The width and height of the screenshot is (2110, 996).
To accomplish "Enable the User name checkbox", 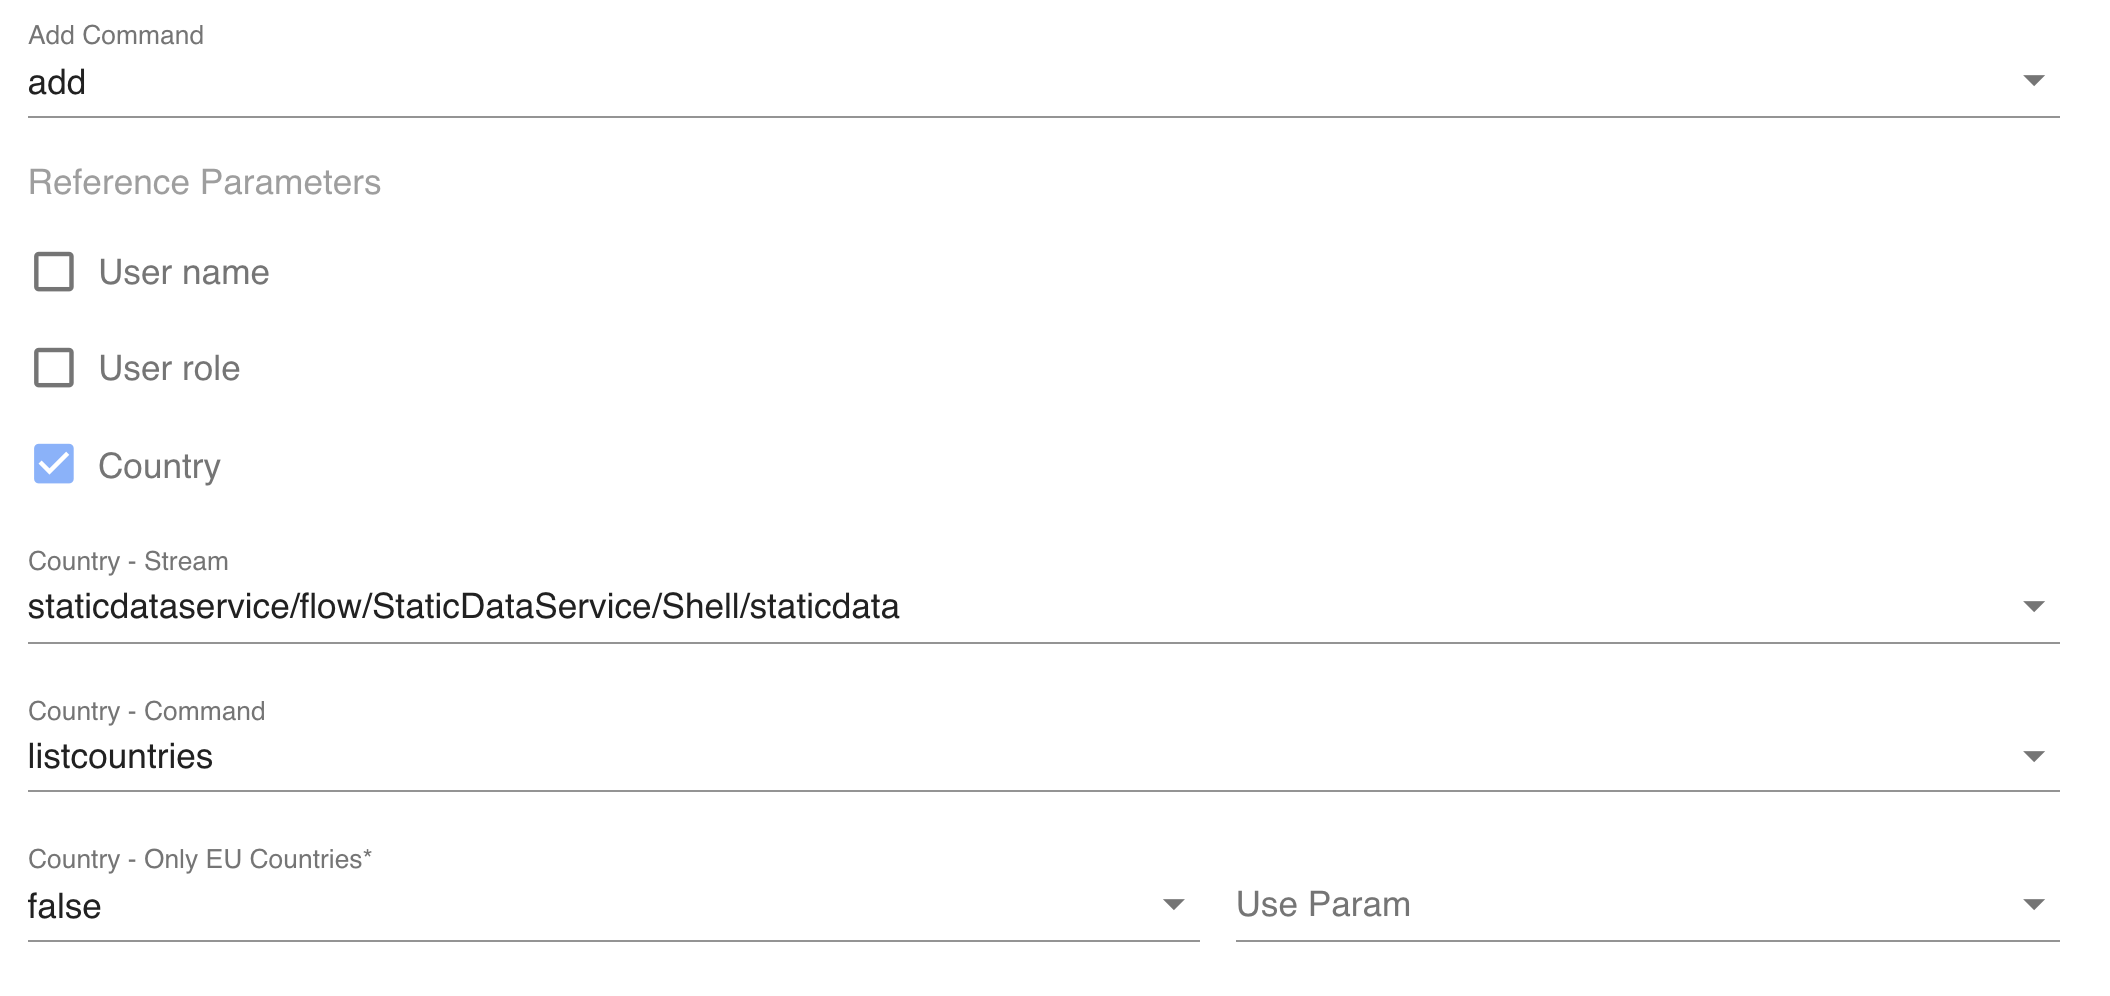I will pyautogui.click(x=54, y=272).
